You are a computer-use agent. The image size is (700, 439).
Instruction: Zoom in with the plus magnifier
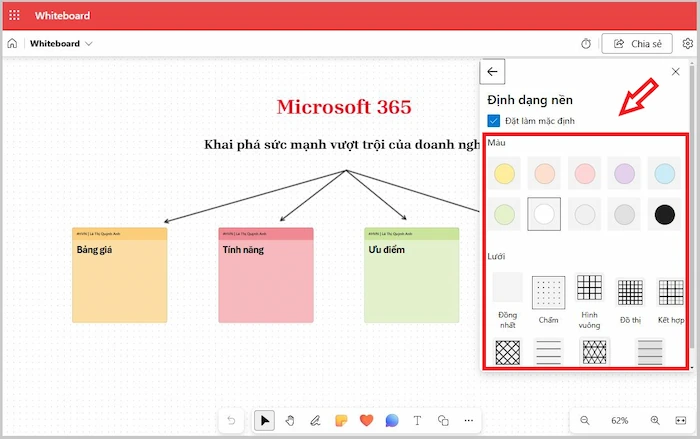(655, 420)
